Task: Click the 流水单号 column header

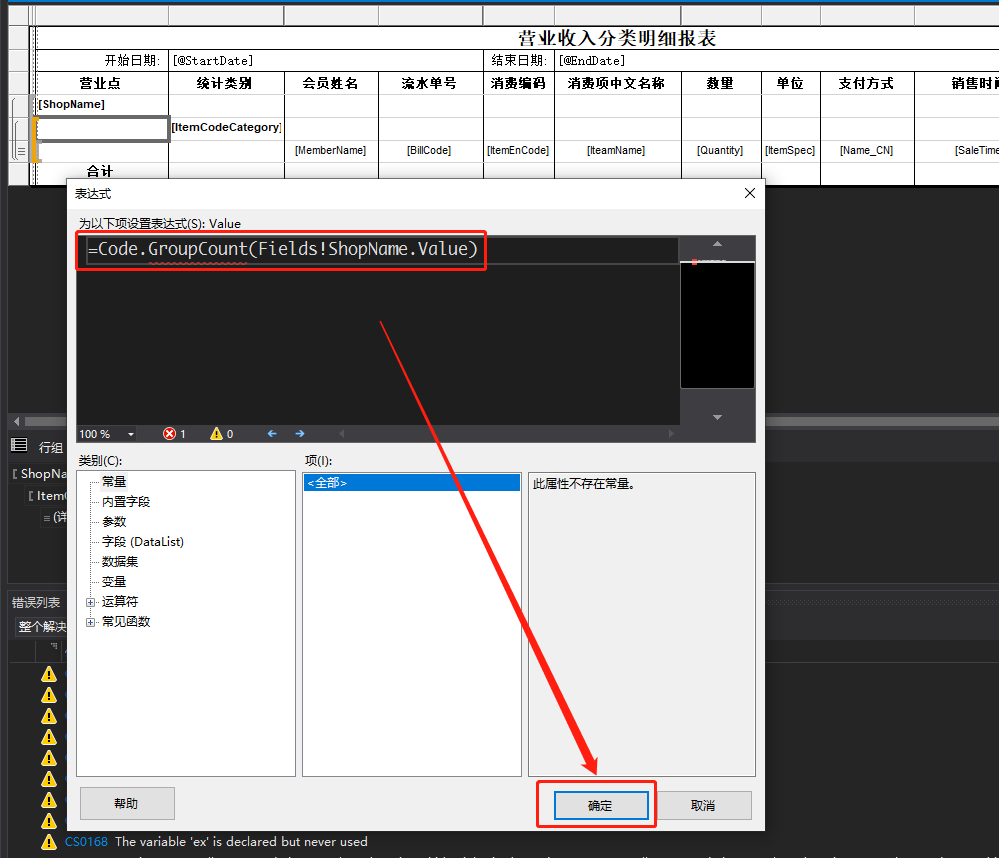Action: [429, 83]
